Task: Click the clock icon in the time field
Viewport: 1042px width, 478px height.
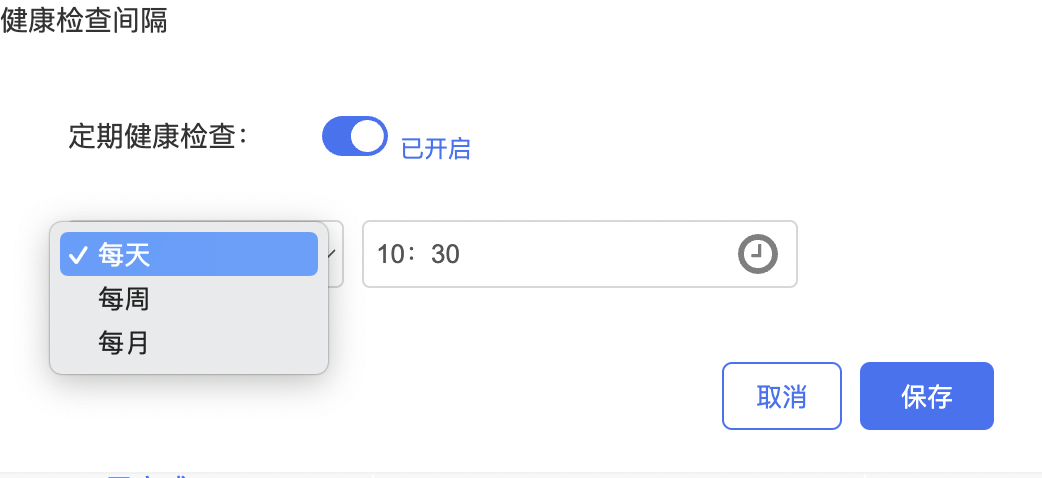Action: pyautogui.click(x=757, y=254)
